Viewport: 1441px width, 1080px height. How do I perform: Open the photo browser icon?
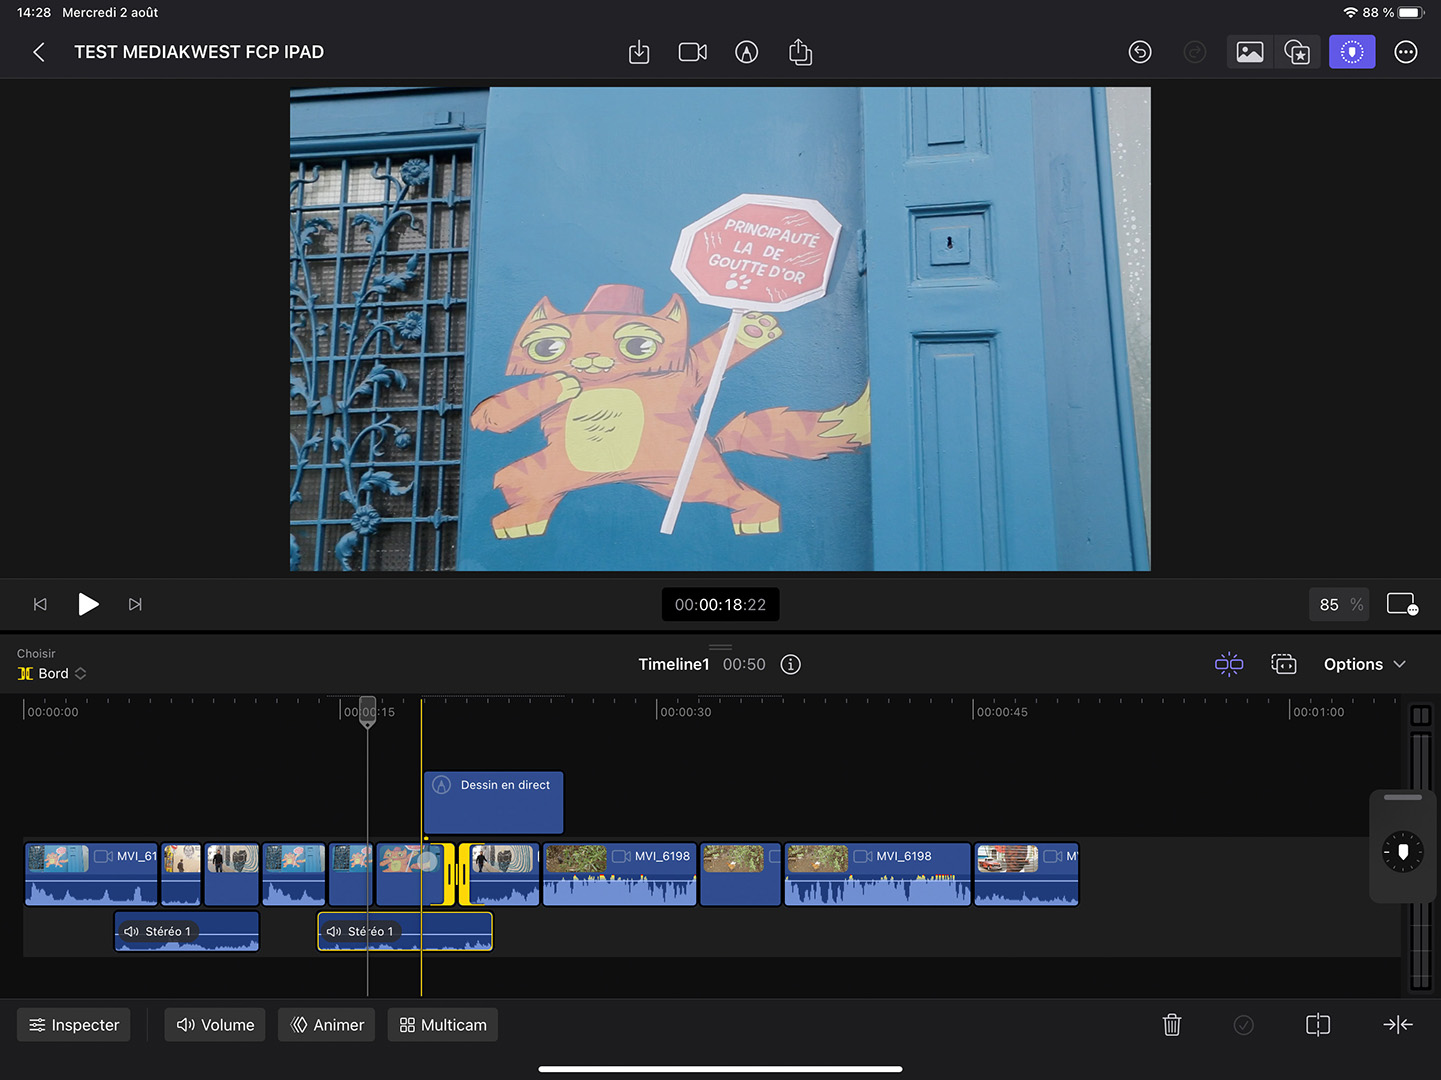[x=1249, y=52]
